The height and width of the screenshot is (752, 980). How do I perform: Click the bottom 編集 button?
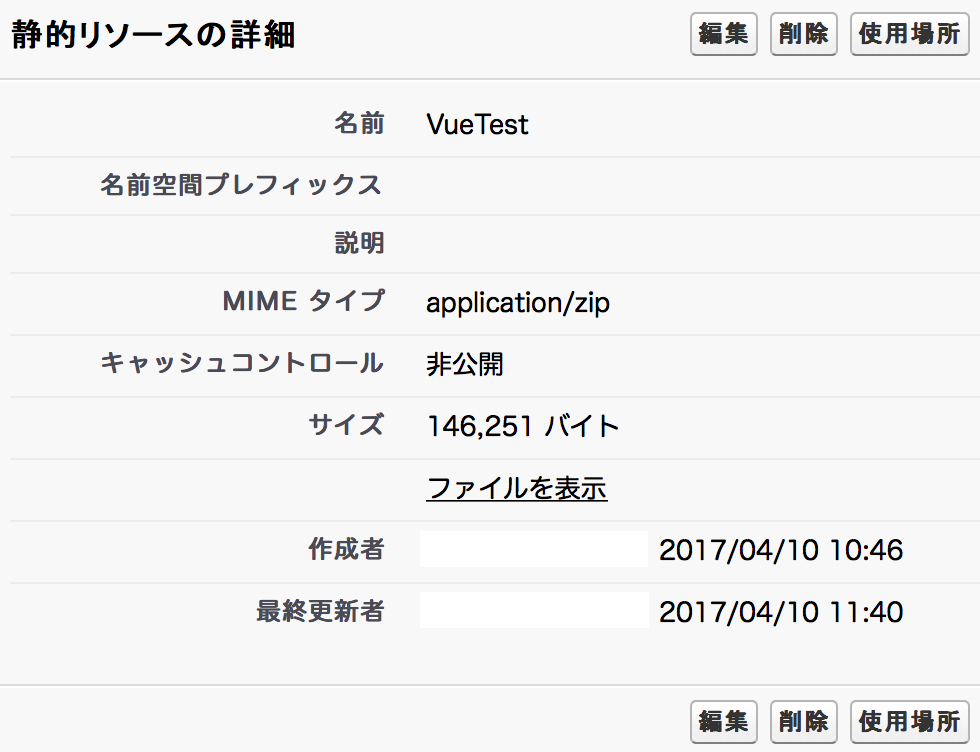724,721
